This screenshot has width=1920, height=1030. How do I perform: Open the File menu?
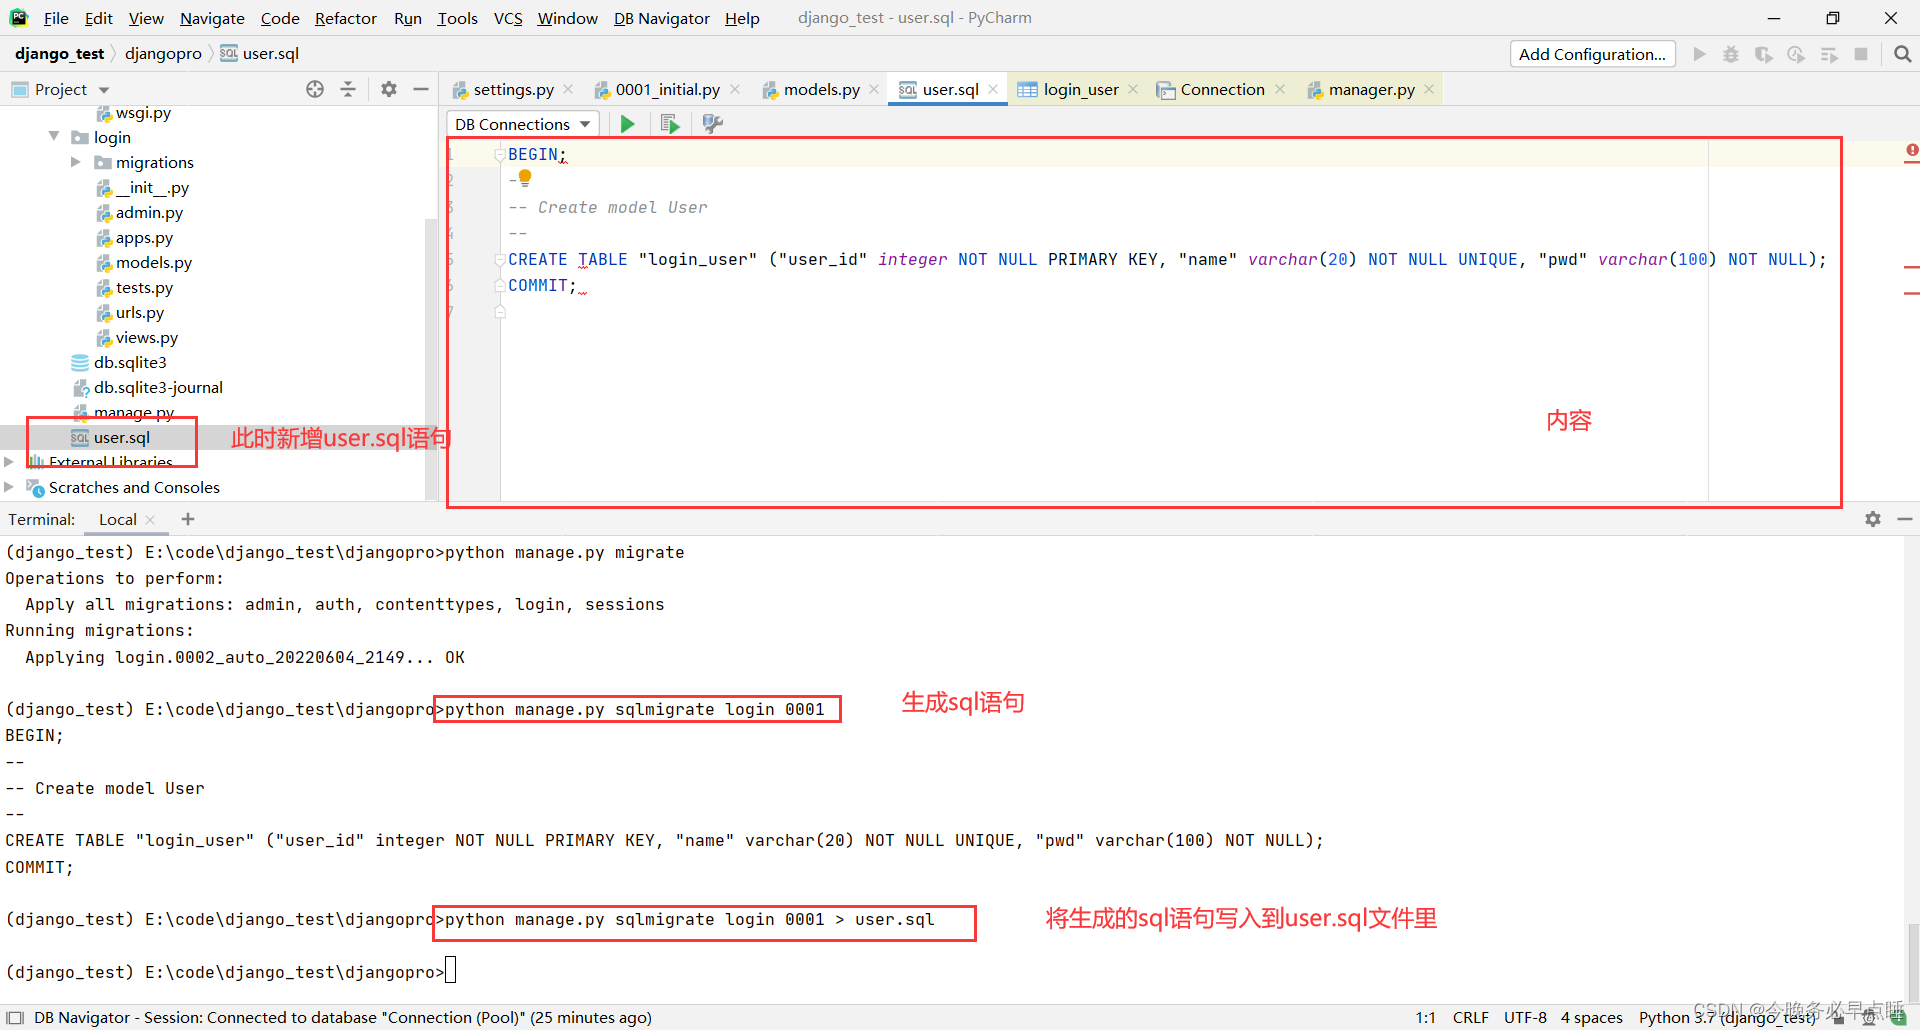click(56, 18)
